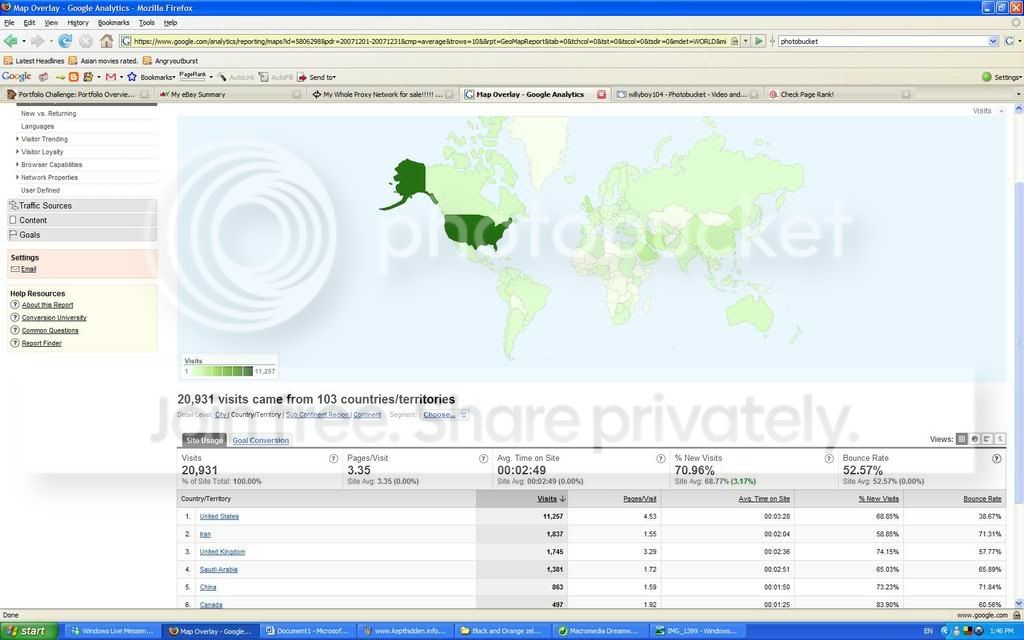
Task: Click the Traffic Sources section icon
Action: (13, 206)
